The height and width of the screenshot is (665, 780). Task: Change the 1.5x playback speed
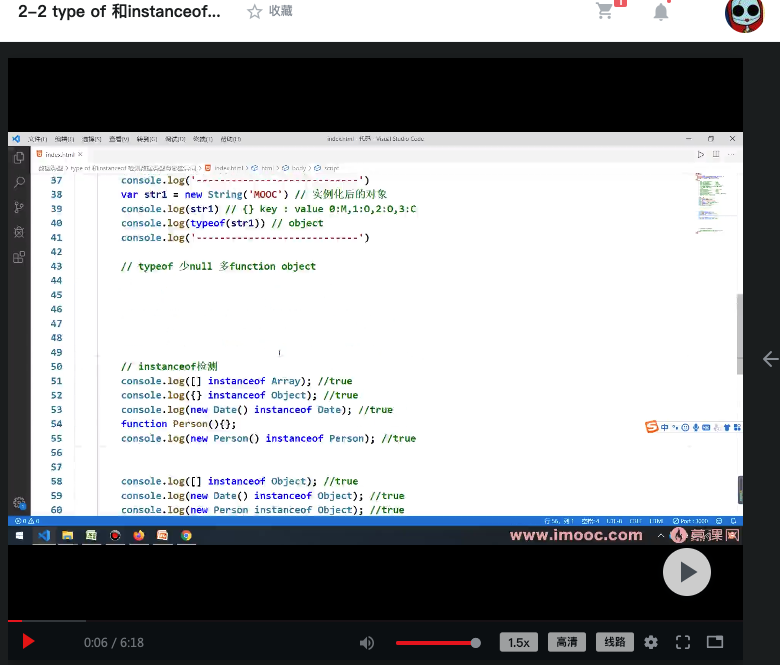coord(518,642)
